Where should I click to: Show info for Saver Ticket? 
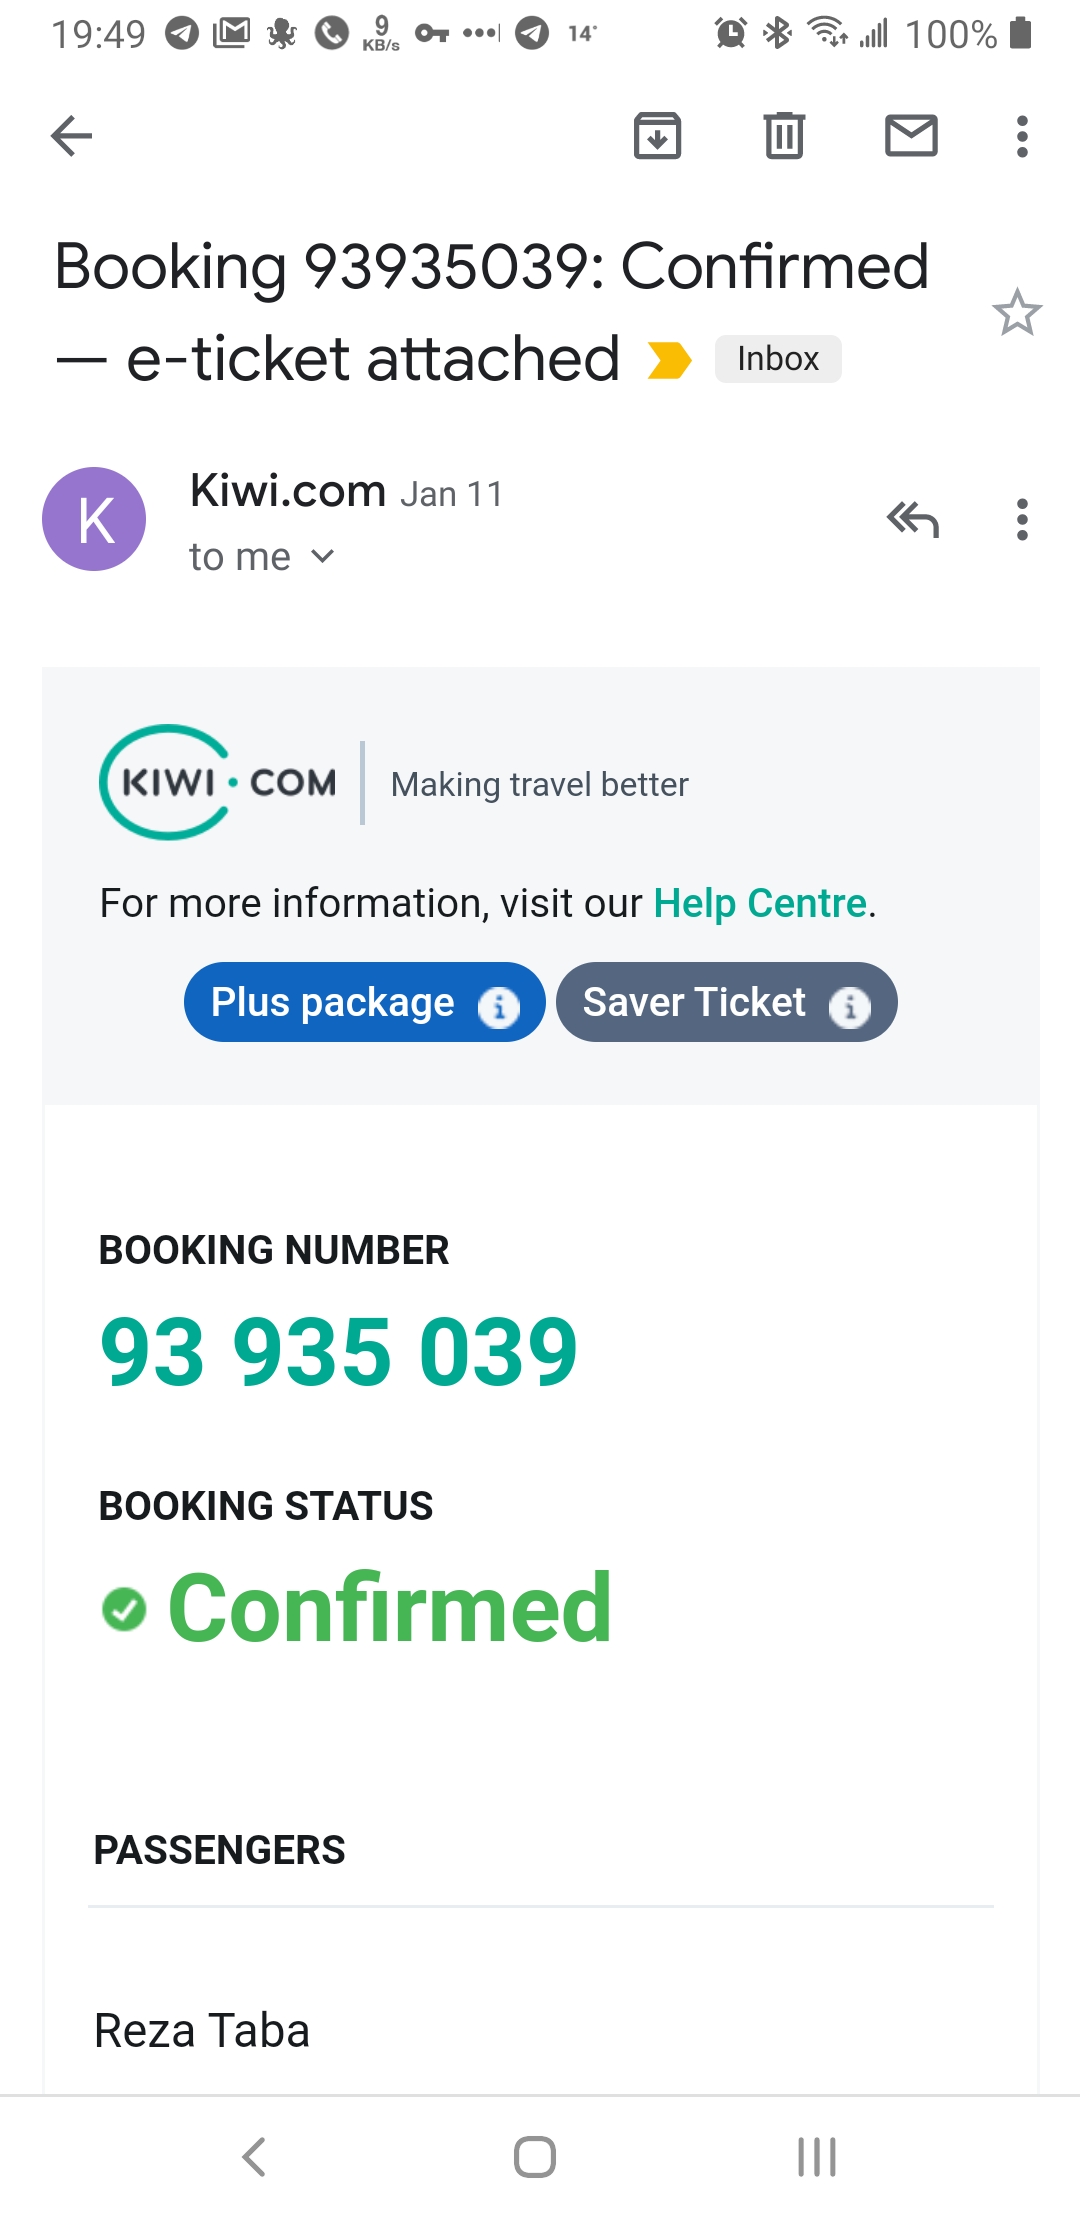coord(850,1007)
